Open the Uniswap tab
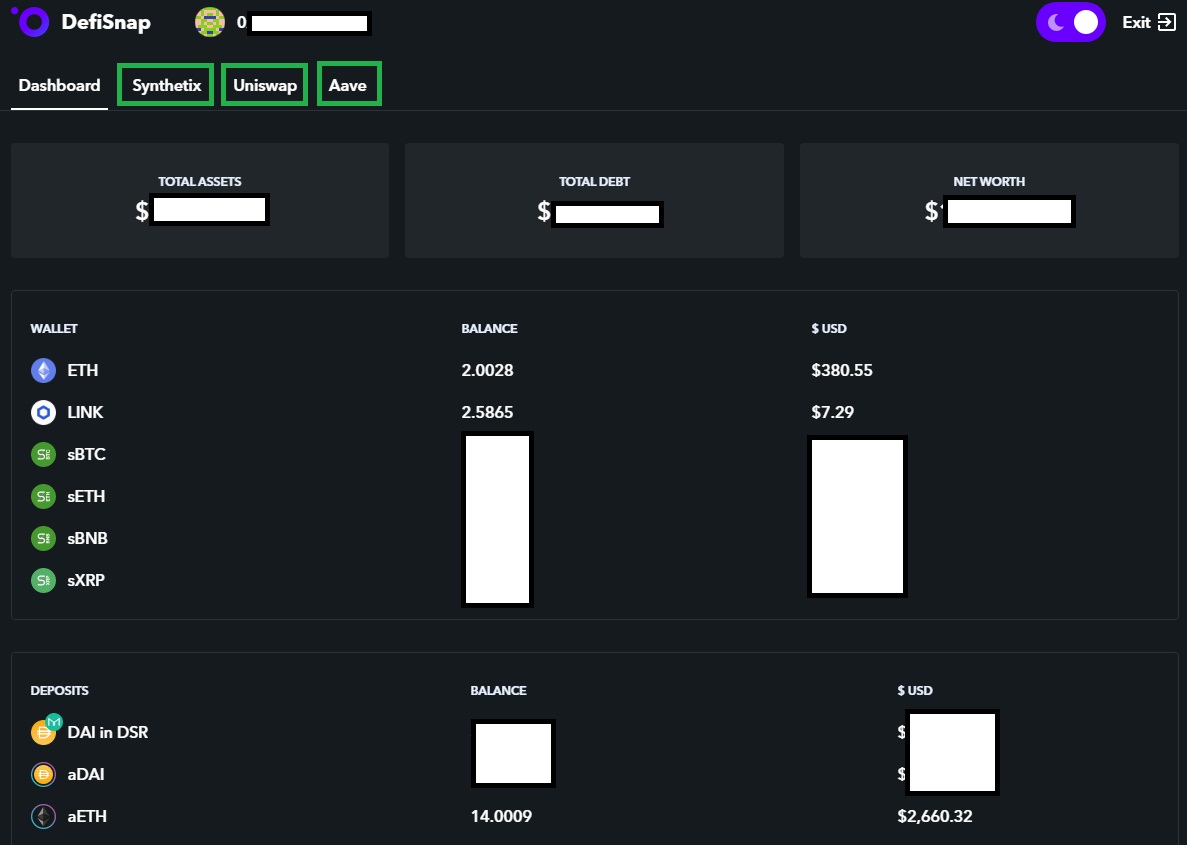Screen dimensions: 1187x845 pos(264,85)
